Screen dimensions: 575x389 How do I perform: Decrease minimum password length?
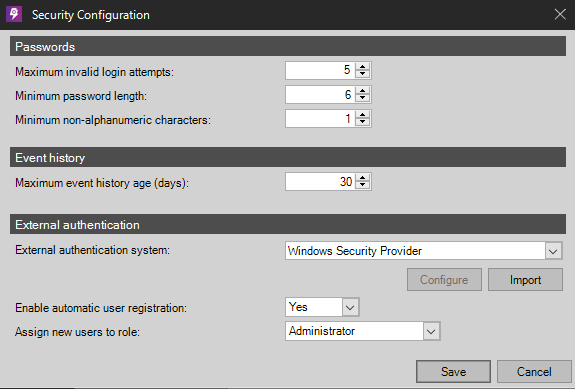tap(363, 98)
